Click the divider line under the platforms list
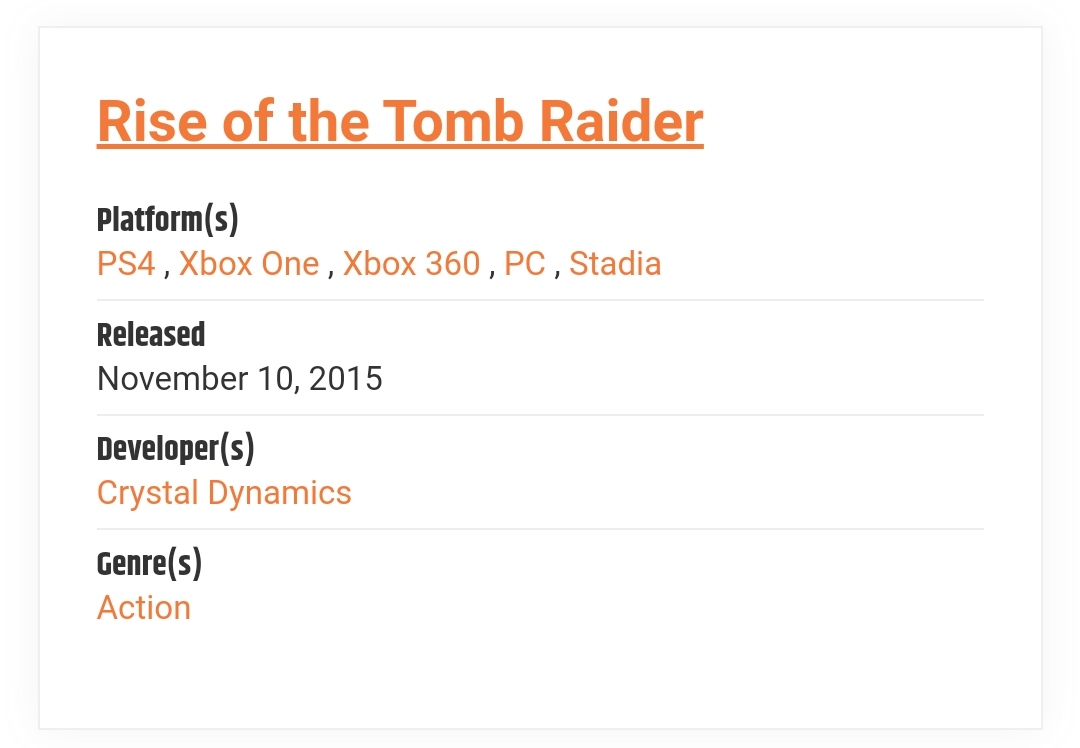The image size is (1080, 748). [x=540, y=300]
